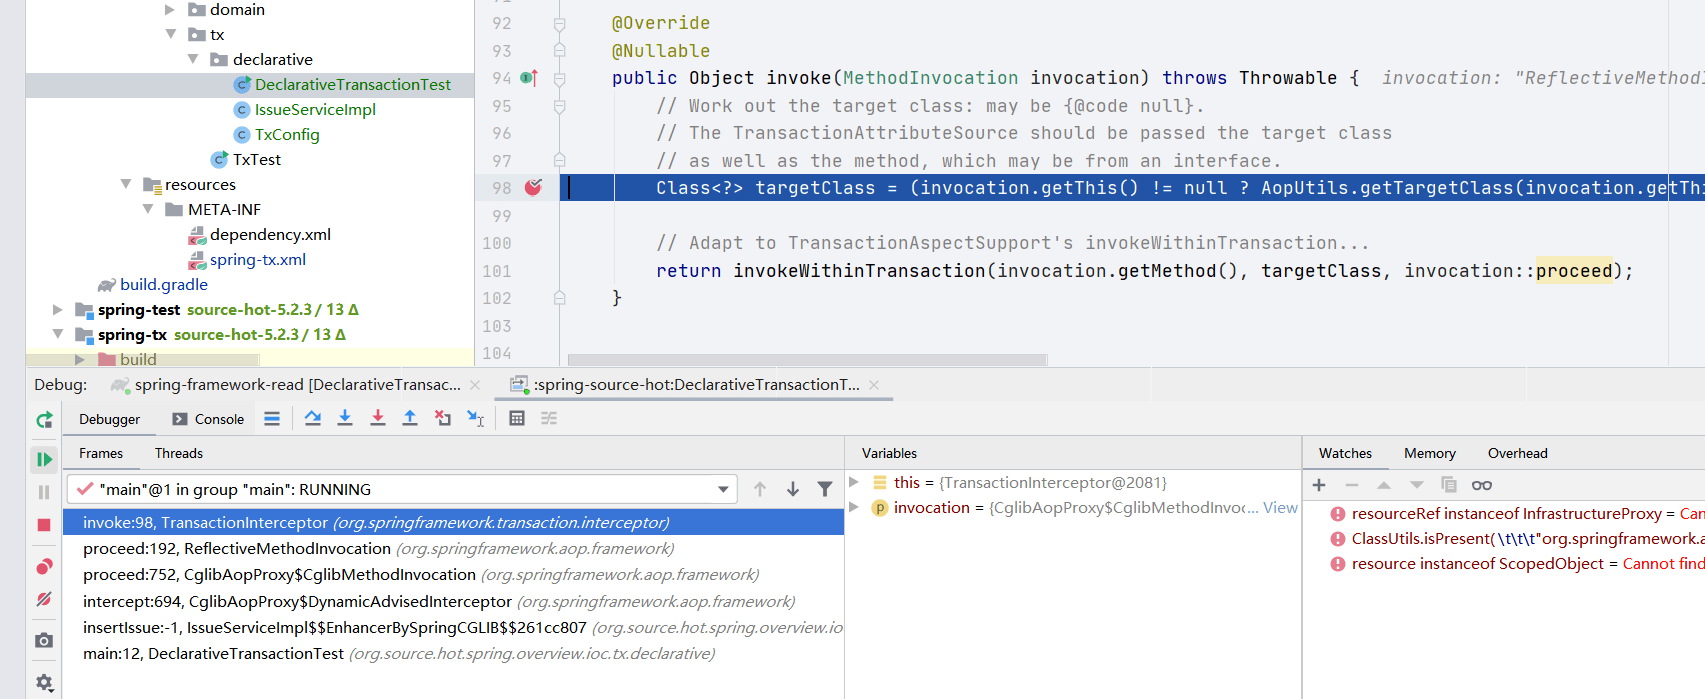Toggle the breakpoint on line 98
1705x699 pixels.
click(534, 187)
